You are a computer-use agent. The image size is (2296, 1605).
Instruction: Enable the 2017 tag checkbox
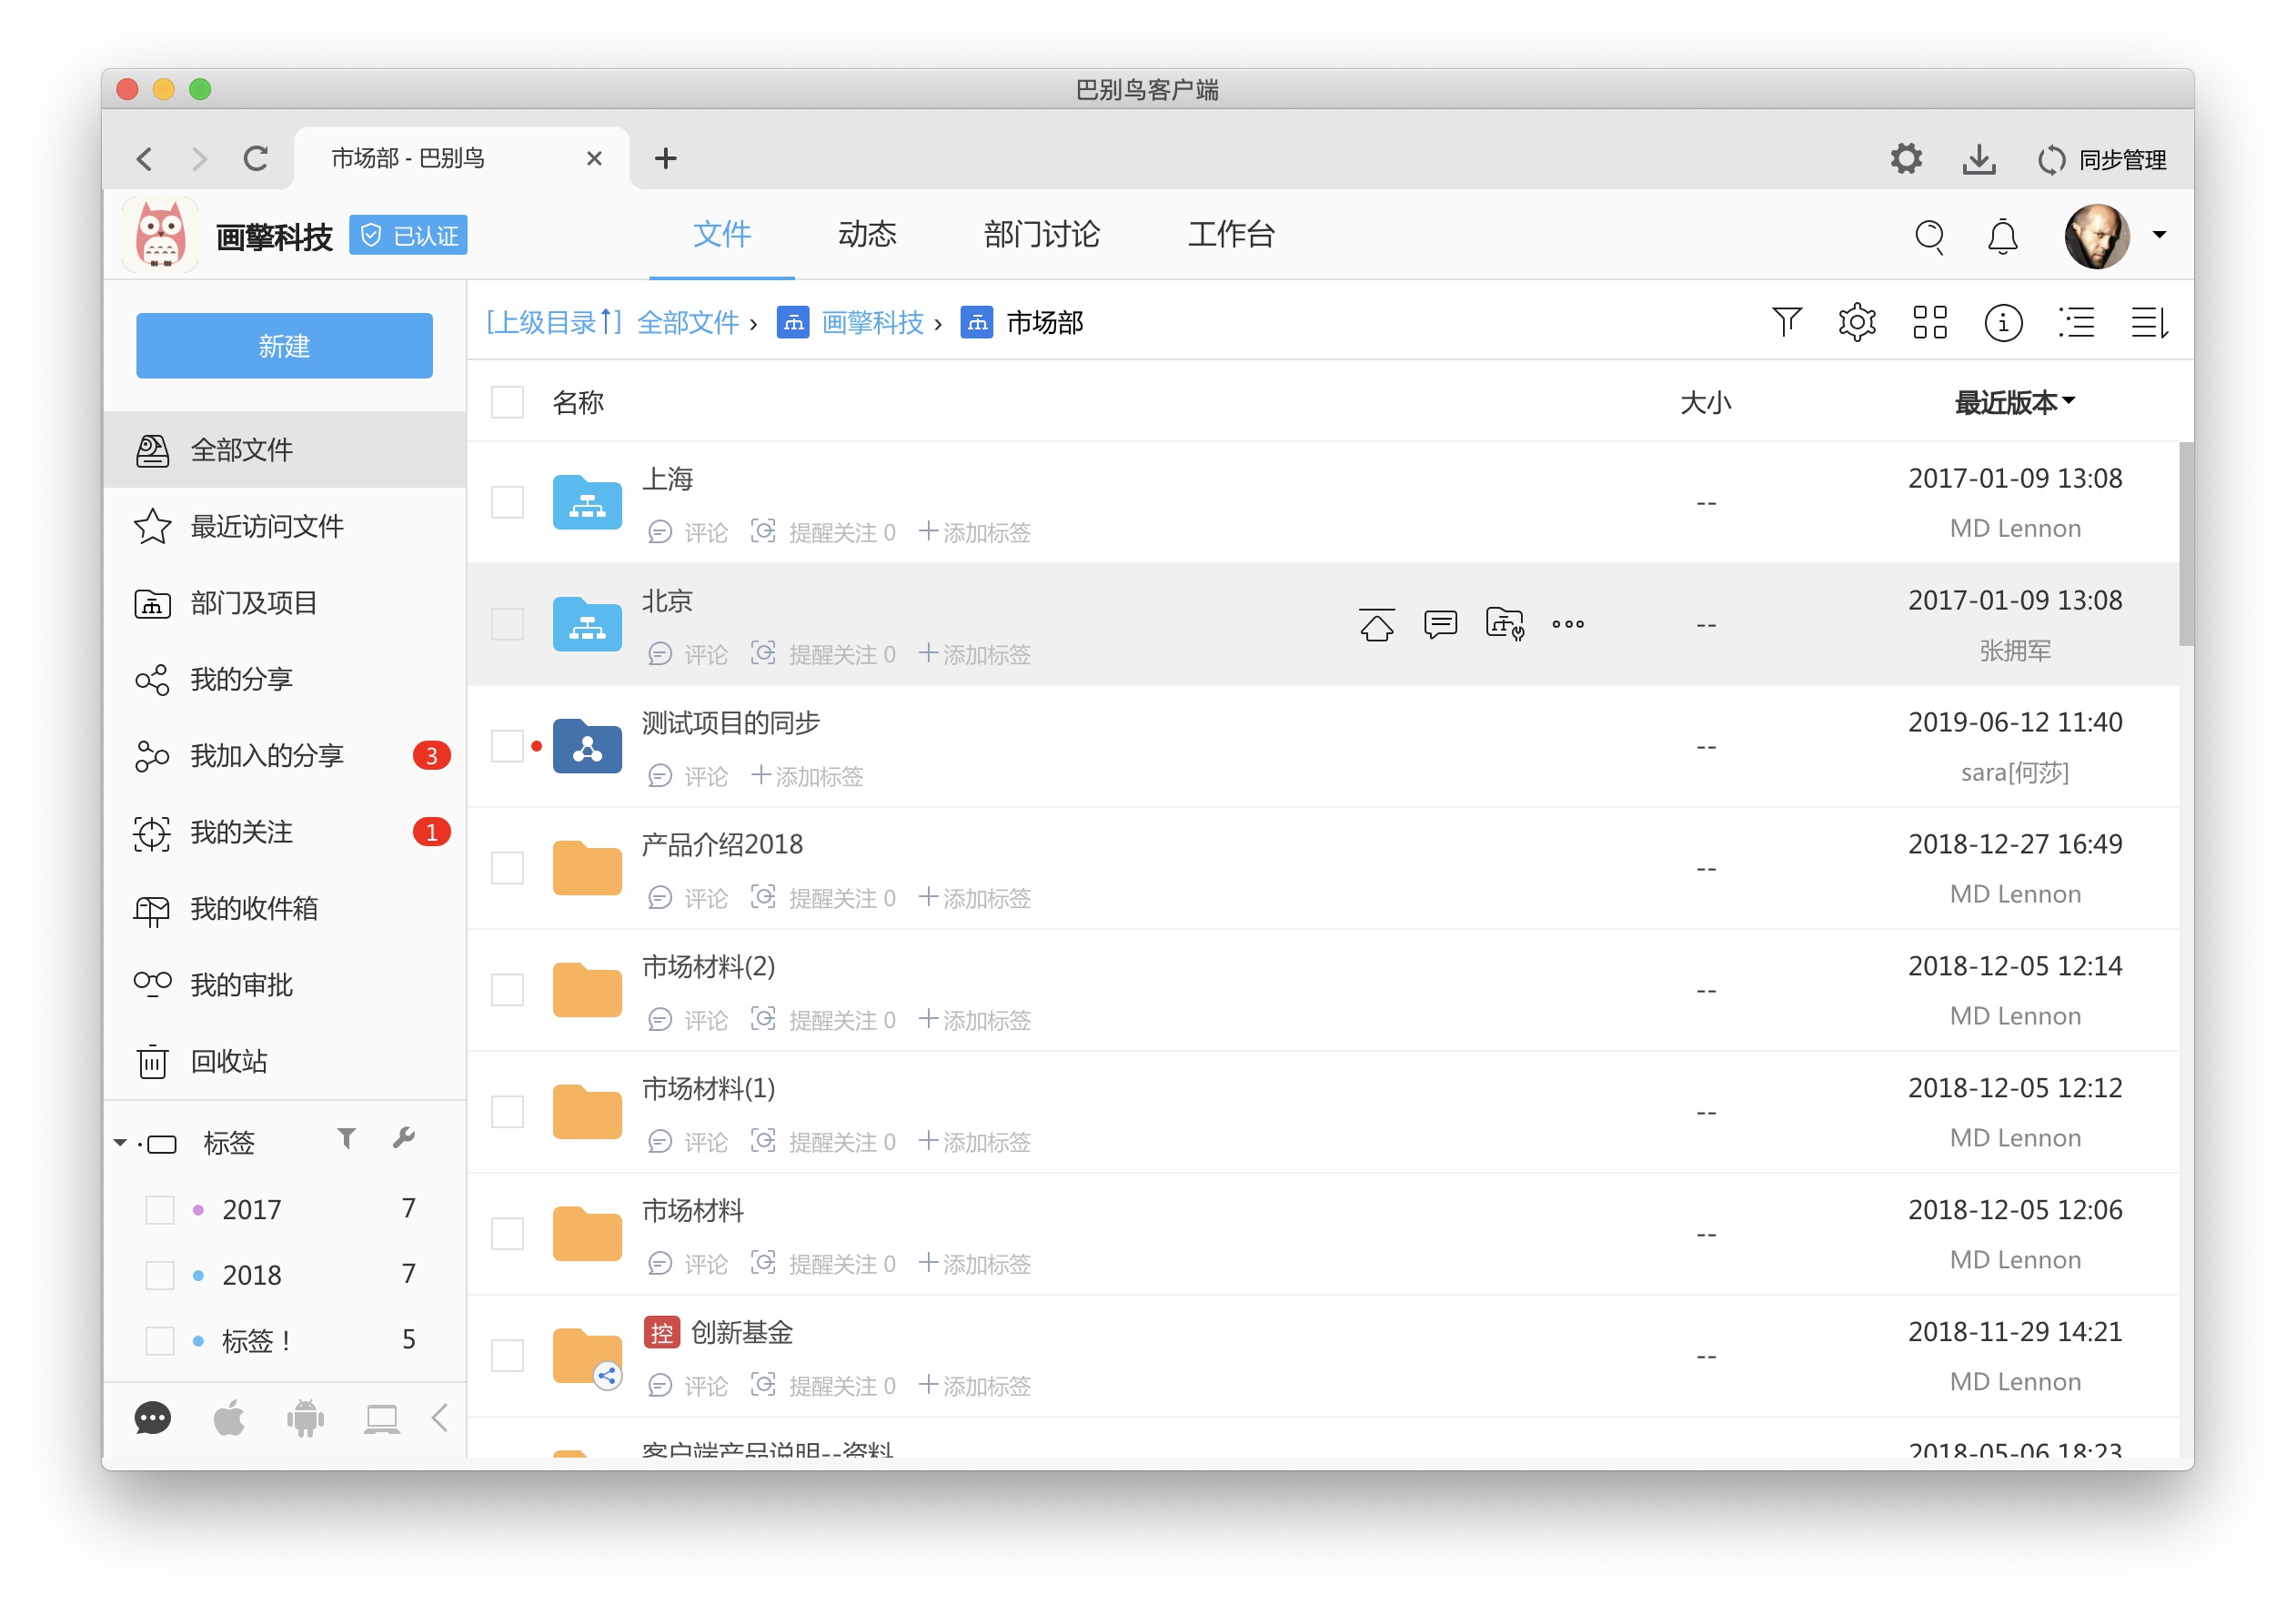point(160,1209)
